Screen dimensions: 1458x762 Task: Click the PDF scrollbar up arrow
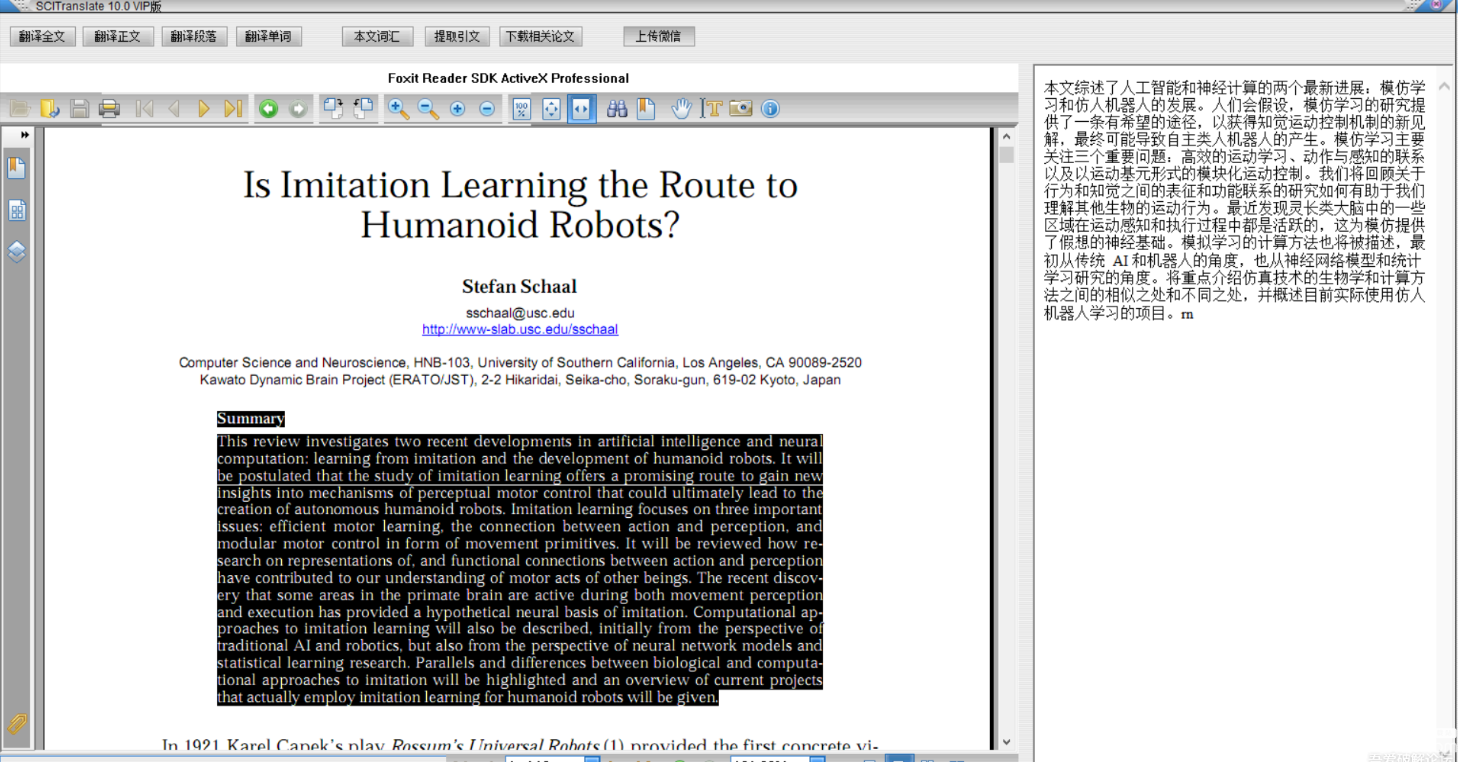1007,135
